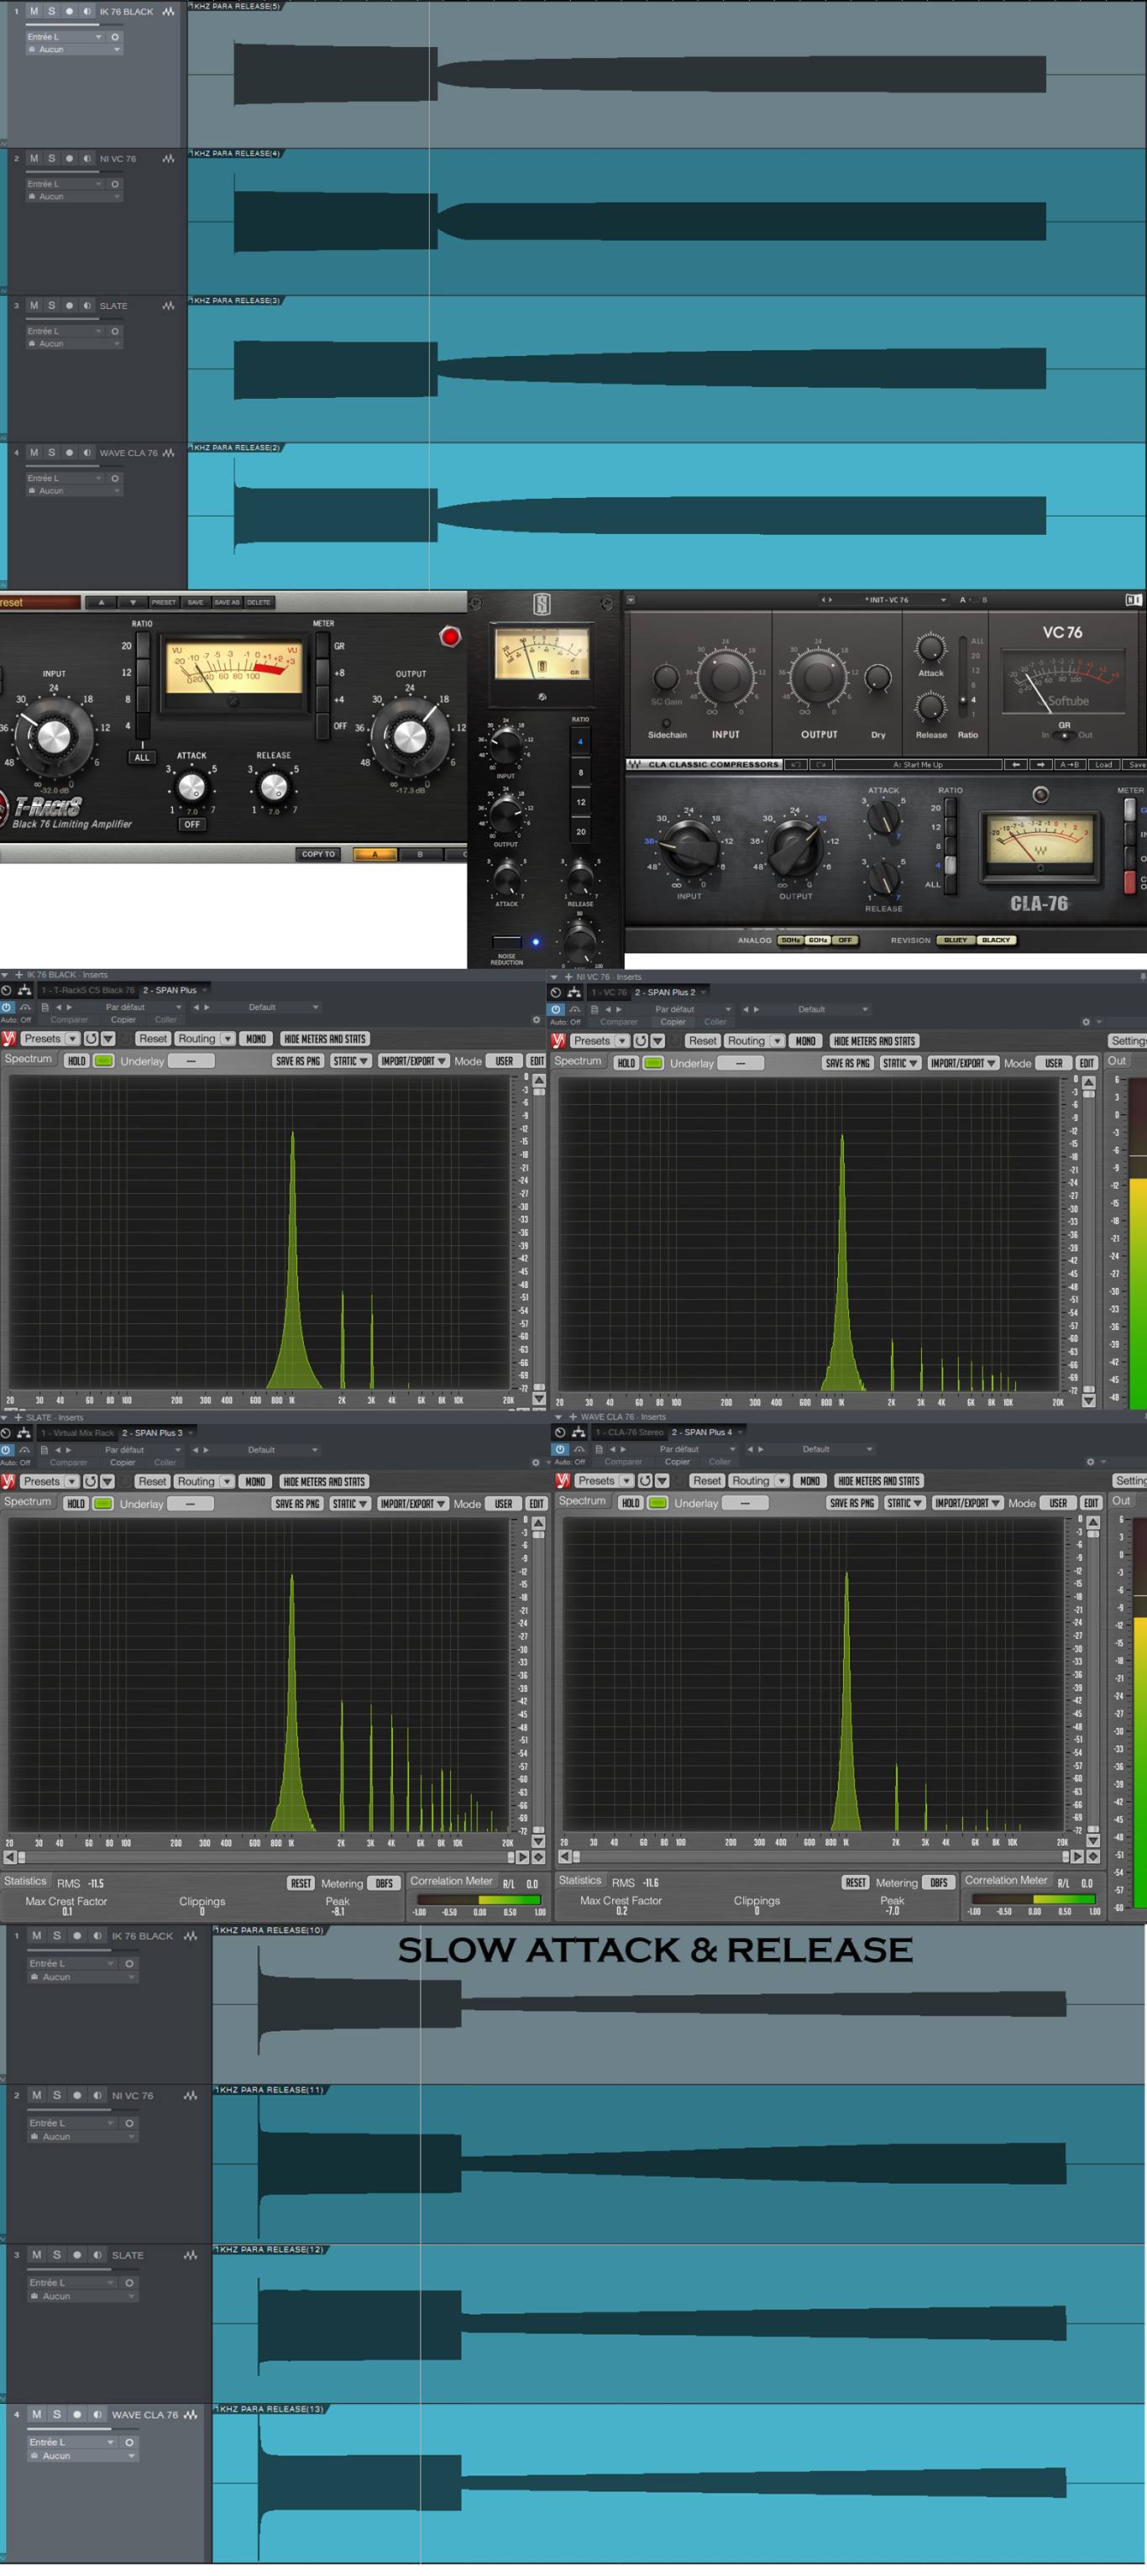
Task: Click CLA-76 next preset arrow
Action: (1041, 764)
